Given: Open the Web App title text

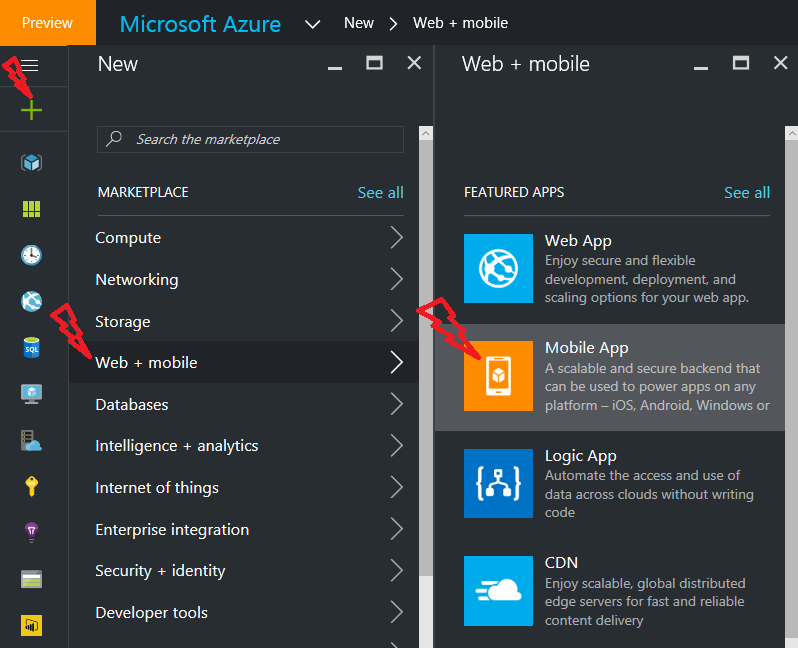Looking at the screenshot, I should pos(578,240).
